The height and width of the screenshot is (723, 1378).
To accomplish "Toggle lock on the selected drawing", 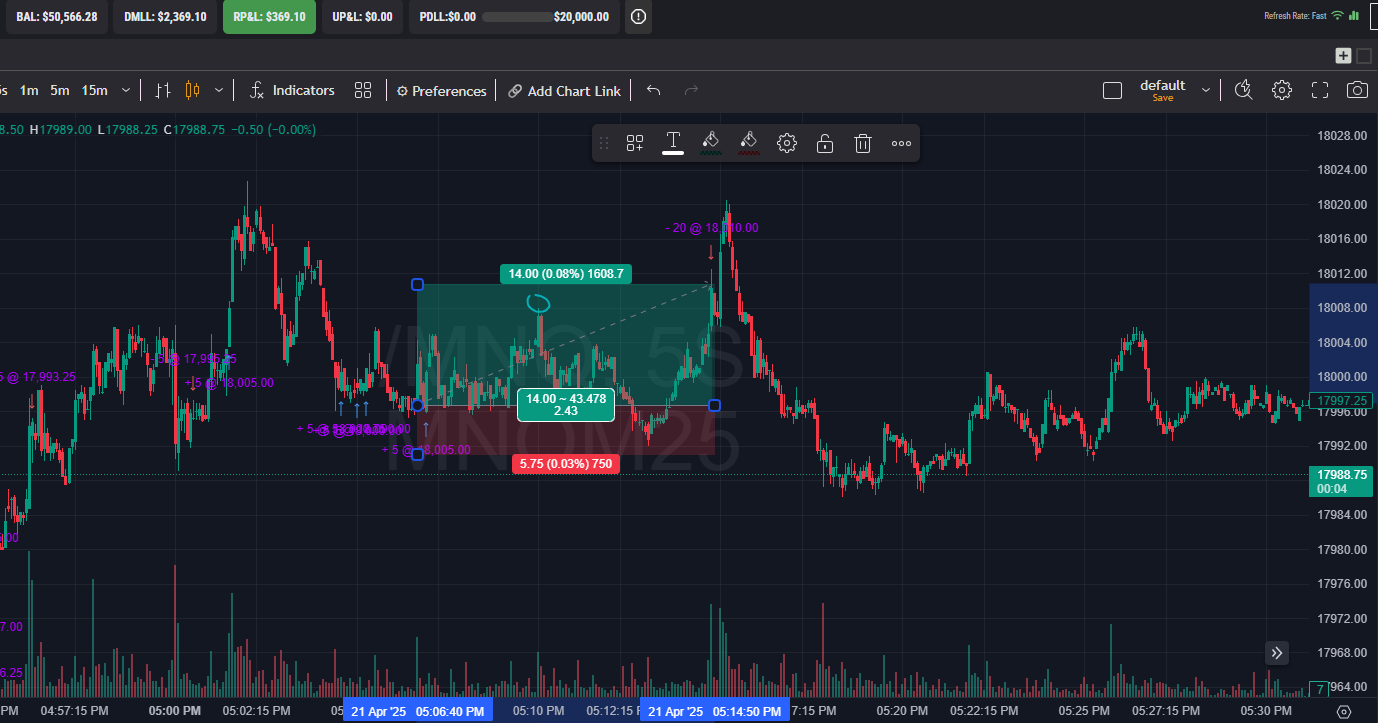I will 824,143.
